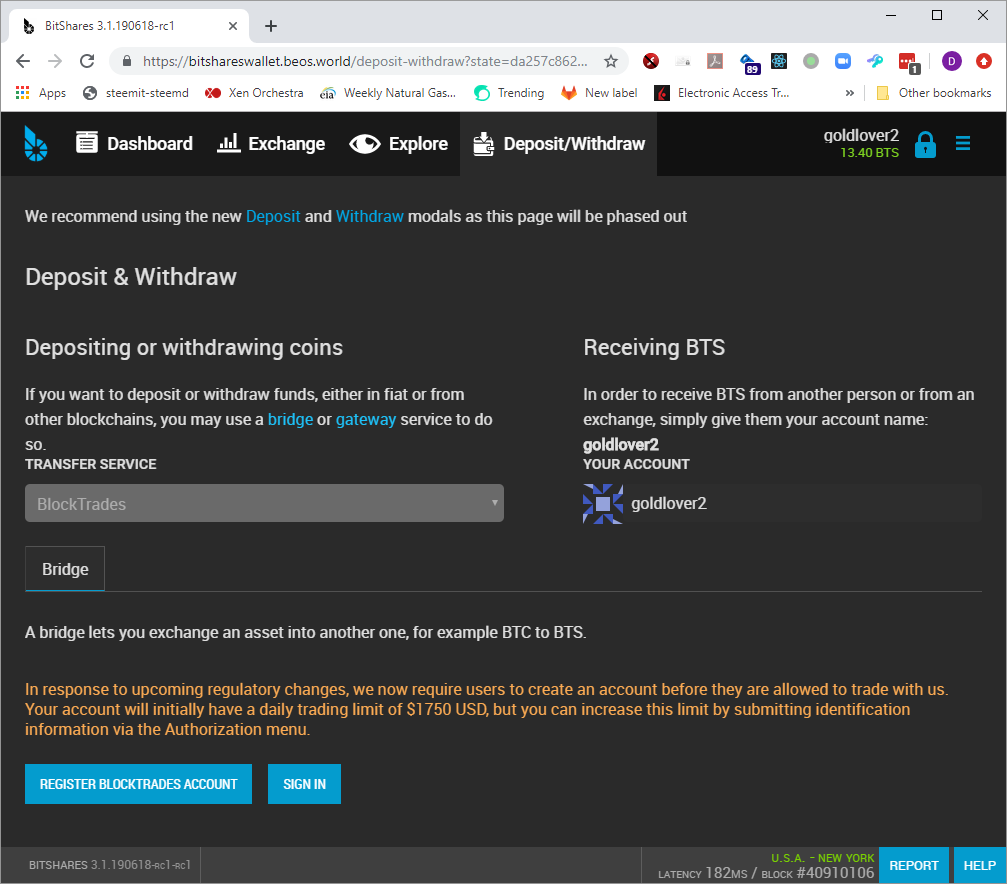1007x884 pixels.
Task: Open the Exchange menu item
Action: click(271, 143)
